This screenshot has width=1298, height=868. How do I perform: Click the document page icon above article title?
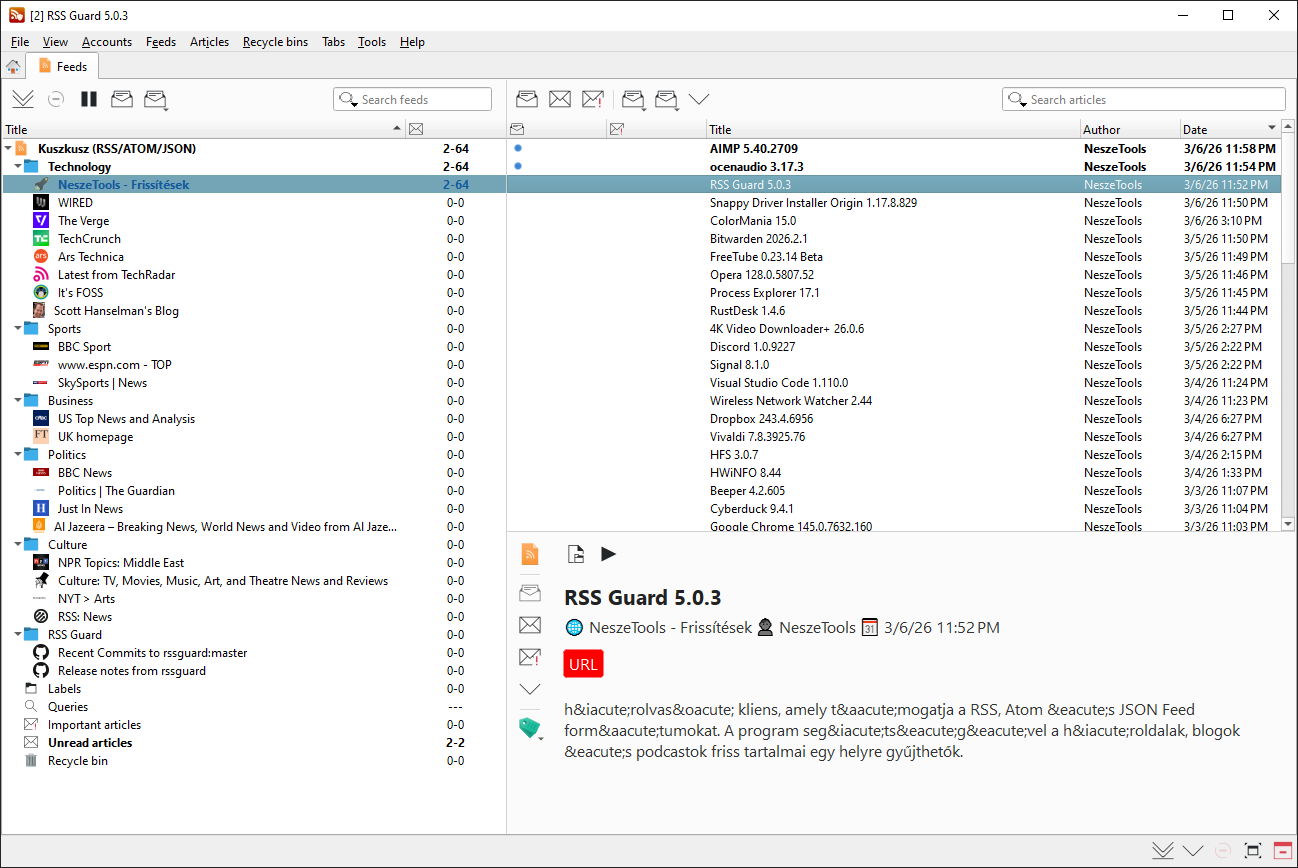(576, 554)
